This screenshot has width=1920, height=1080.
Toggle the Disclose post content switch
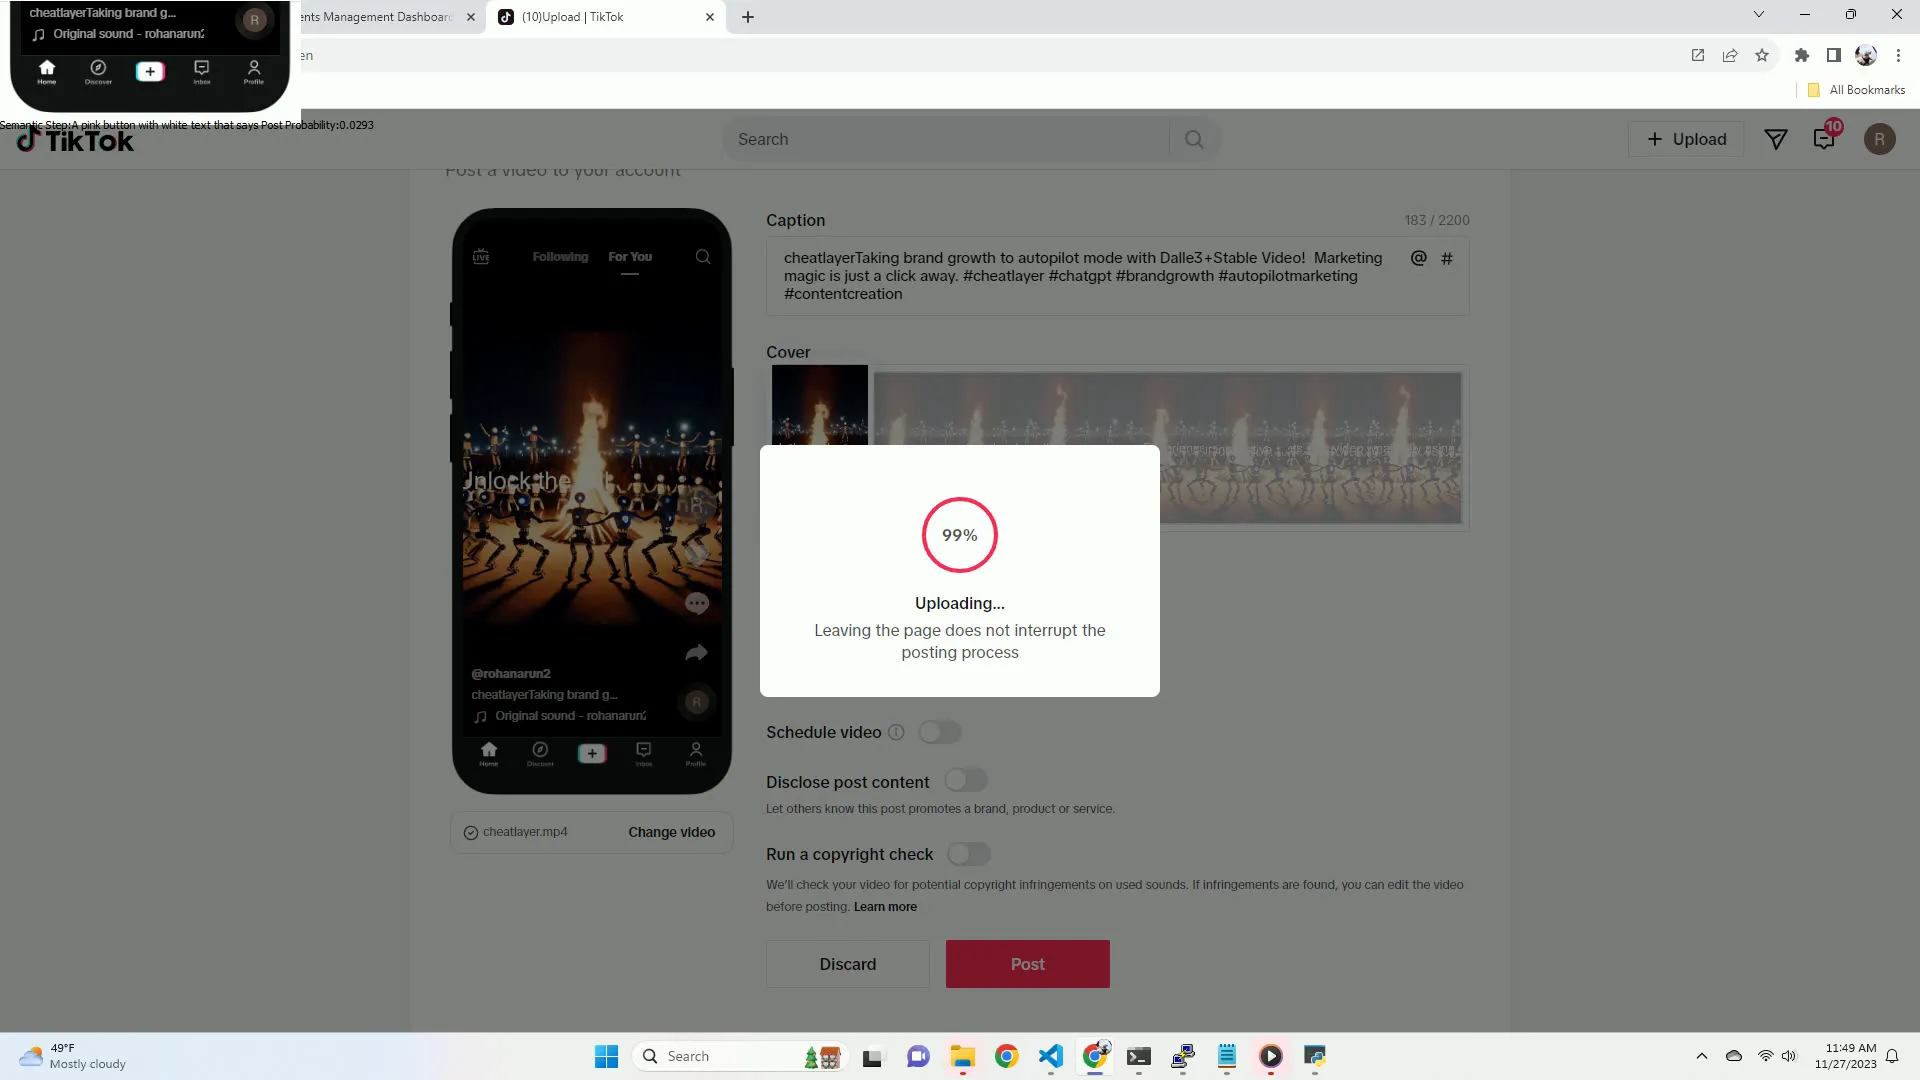tap(966, 780)
